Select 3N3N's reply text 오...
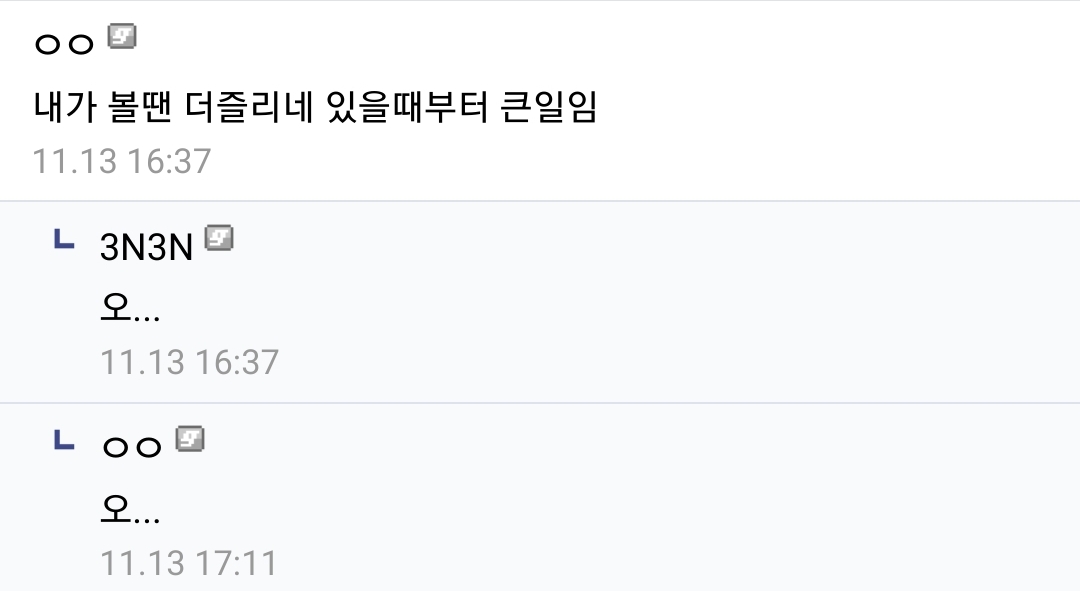The image size is (1080, 591). [130, 308]
